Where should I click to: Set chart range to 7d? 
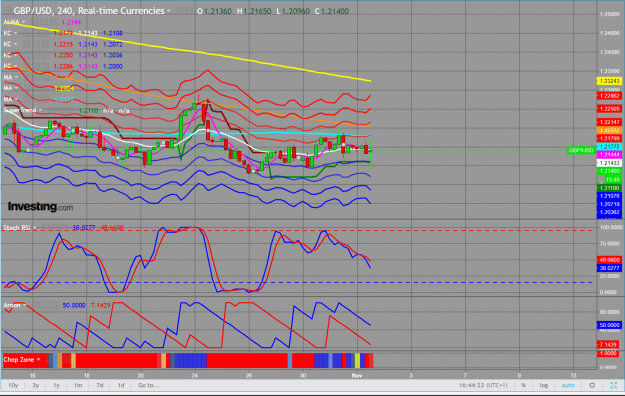100,385
